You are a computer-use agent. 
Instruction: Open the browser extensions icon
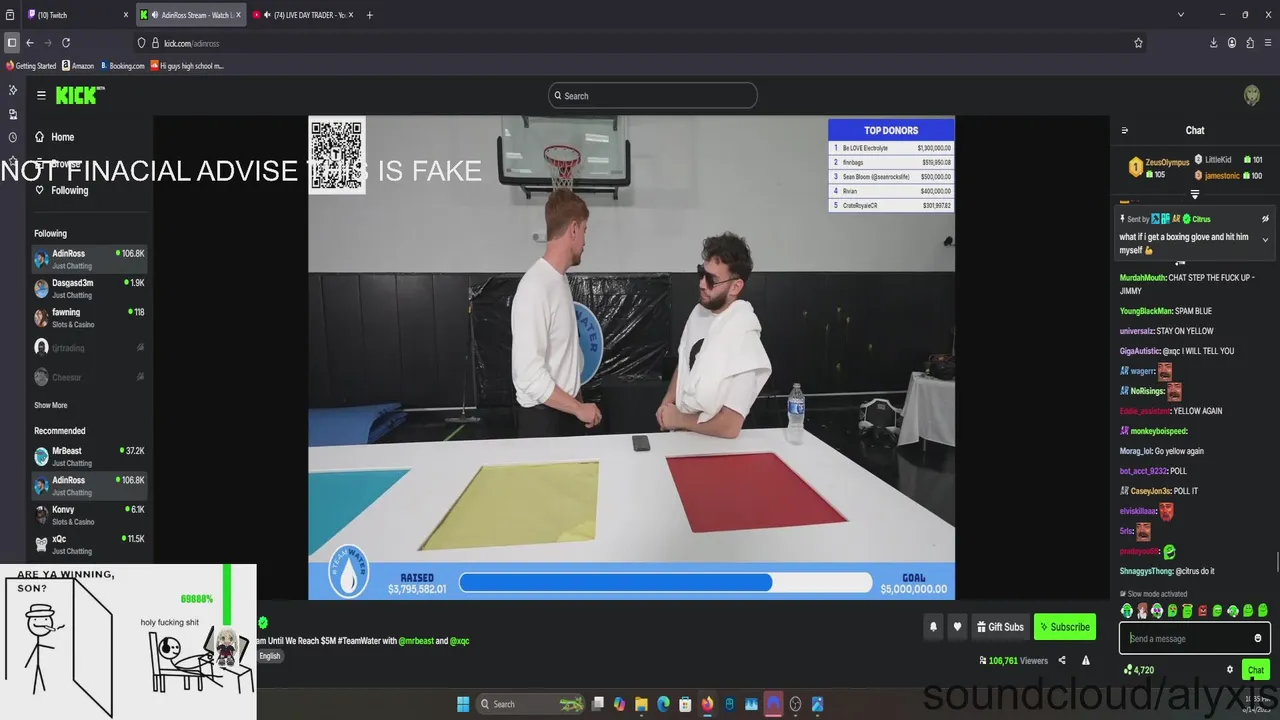coord(1250,43)
